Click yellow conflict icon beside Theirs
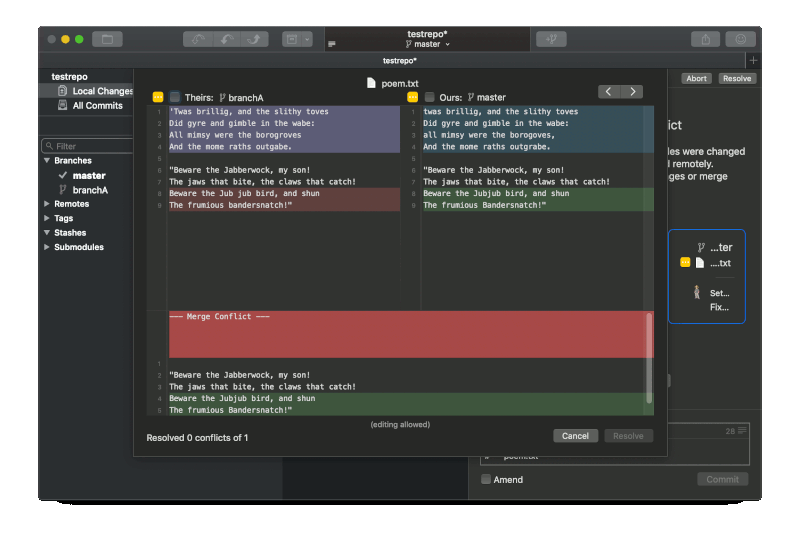 (158, 97)
